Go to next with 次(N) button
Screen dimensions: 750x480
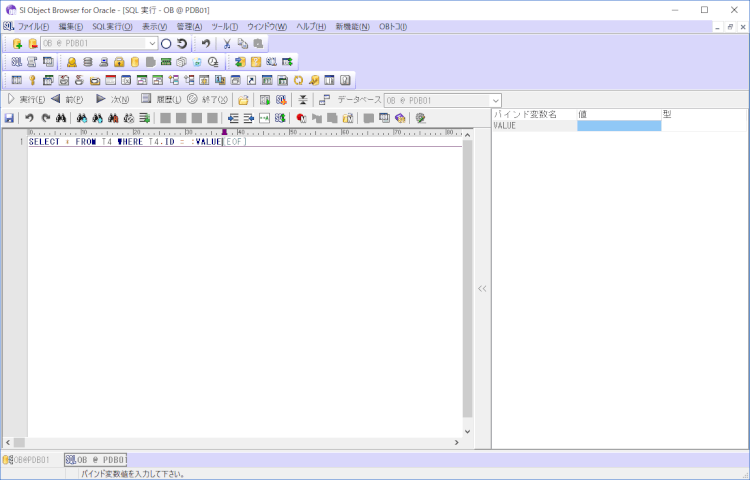(112, 100)
